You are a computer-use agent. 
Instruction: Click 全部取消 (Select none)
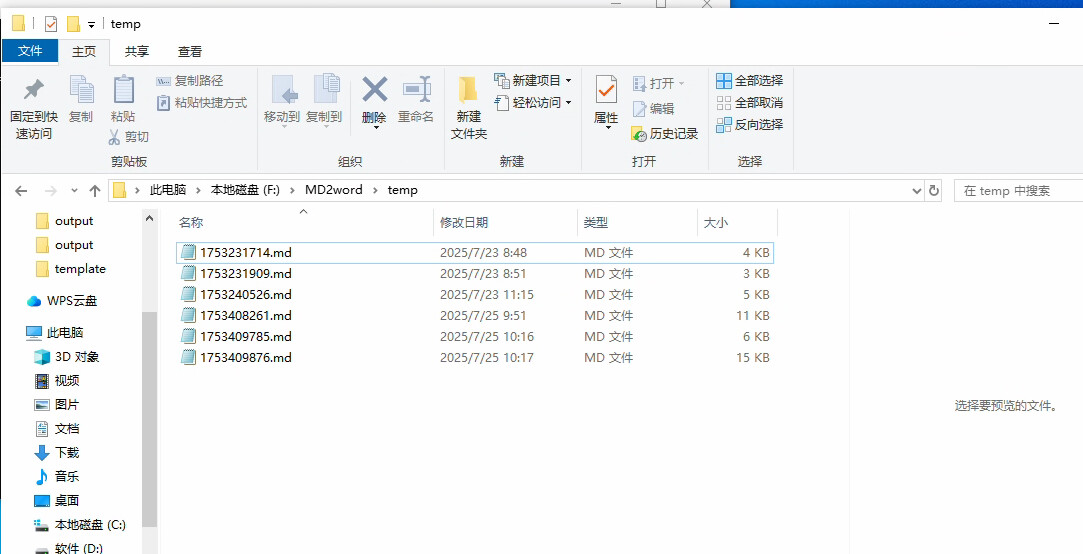coord(749,103)
